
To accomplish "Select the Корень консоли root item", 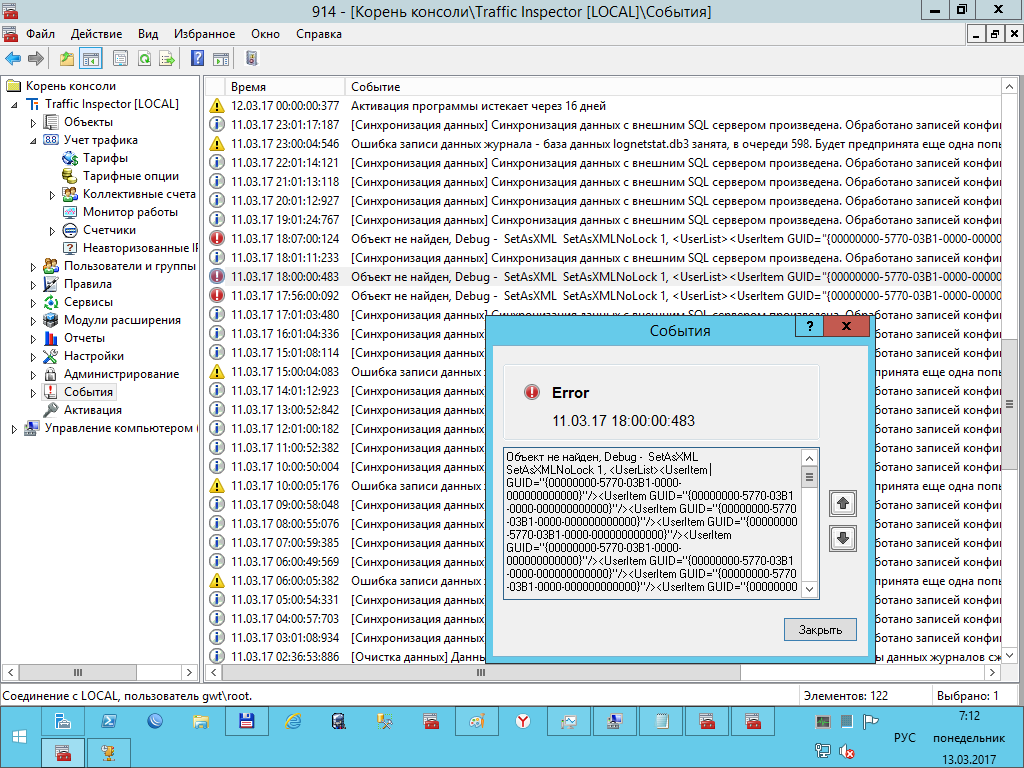I will (x=71, y=86).
